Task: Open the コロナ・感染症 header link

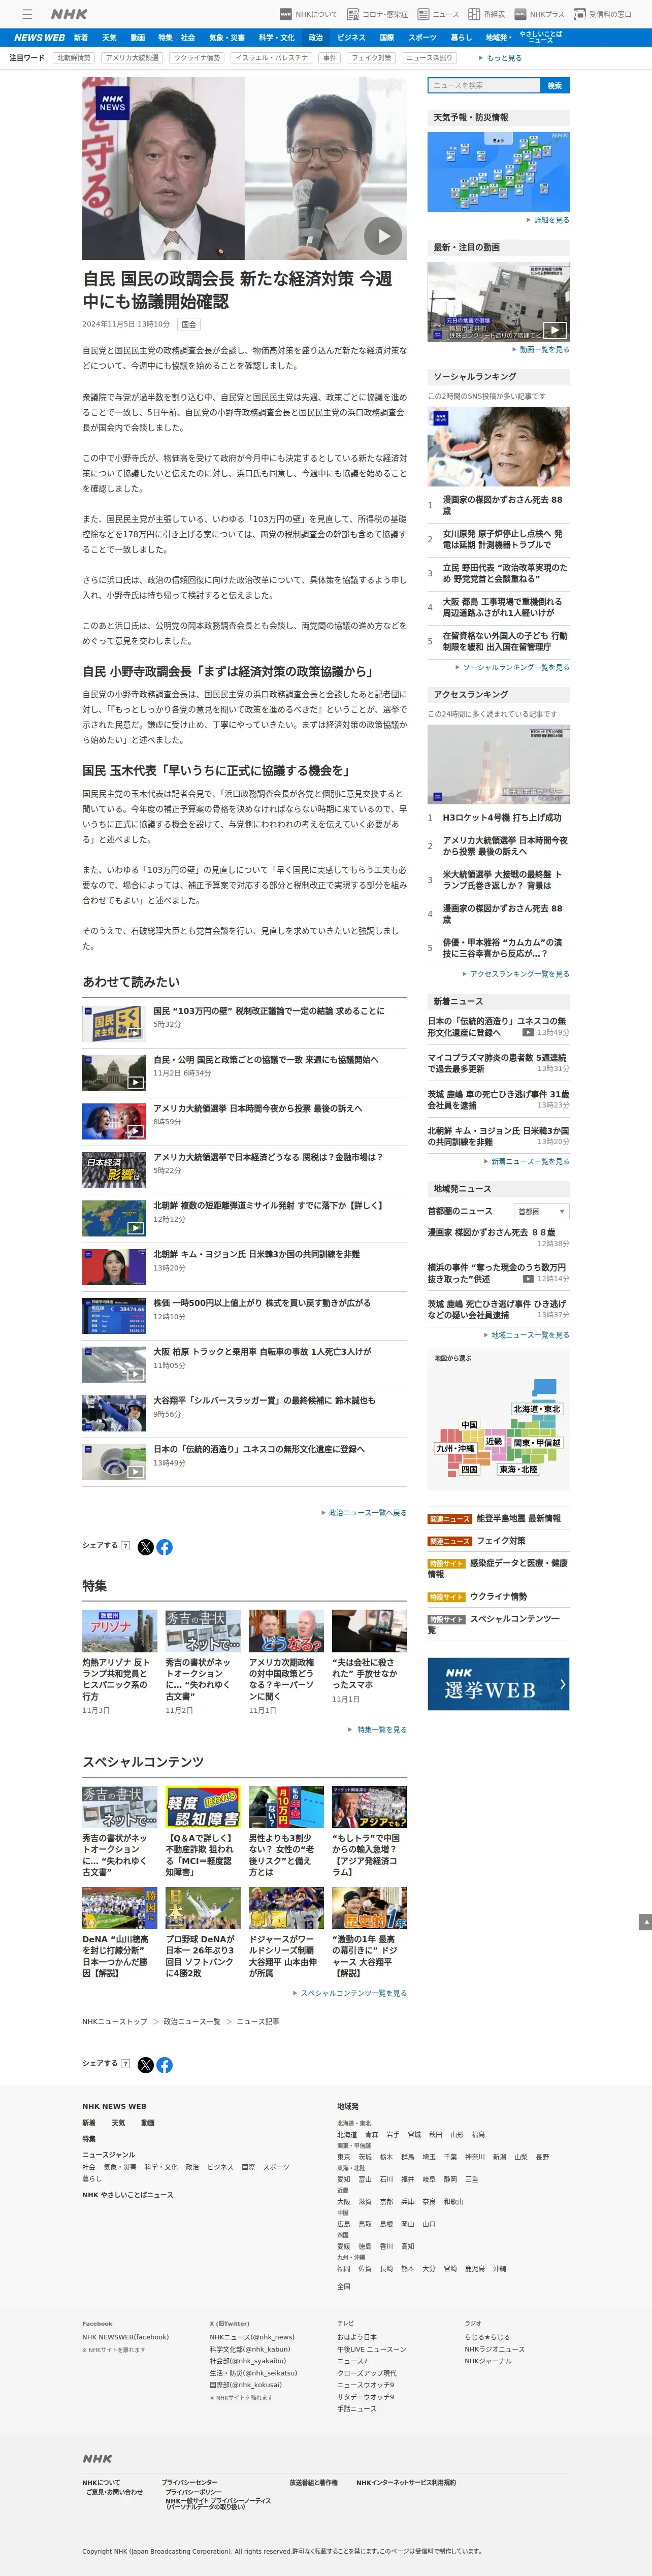Action: [377, 14]
